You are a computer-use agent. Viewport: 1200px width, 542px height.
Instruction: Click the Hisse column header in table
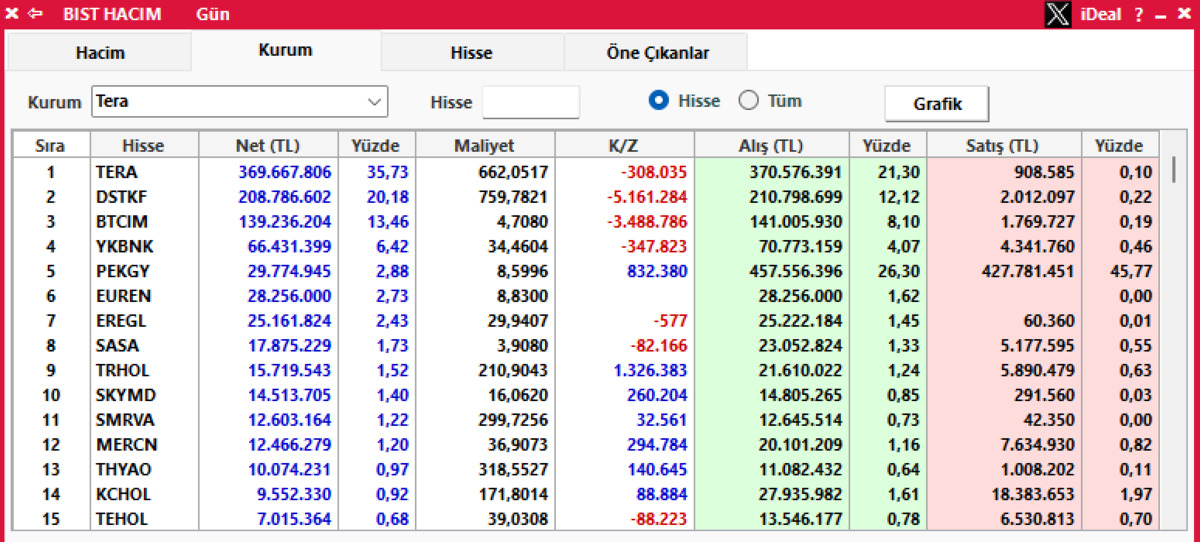coord(143,146)
